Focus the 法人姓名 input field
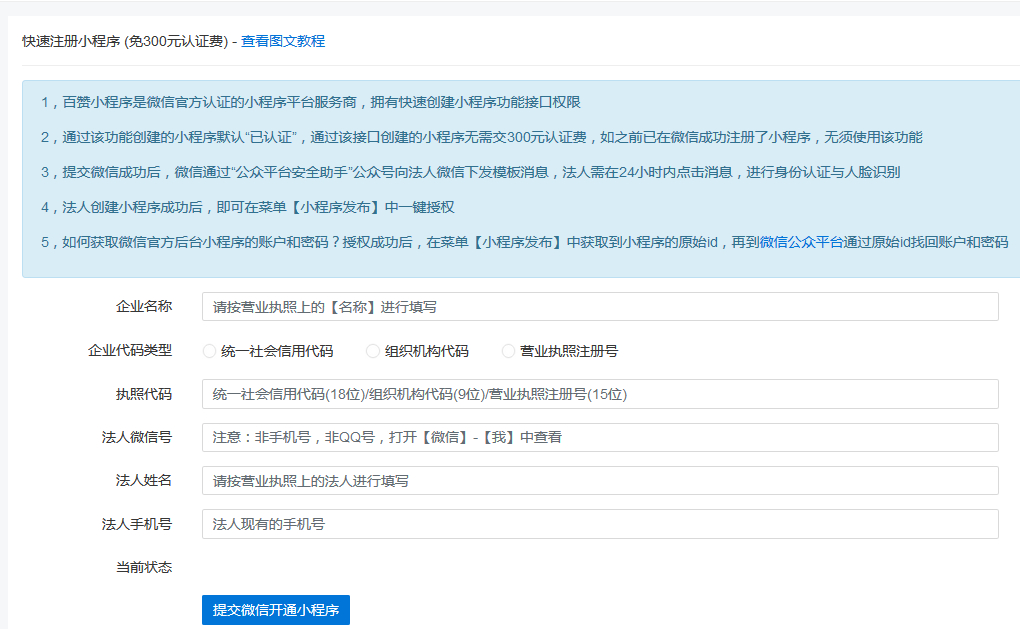Viewport: 1020px width, 629px height. click(600, 481)
